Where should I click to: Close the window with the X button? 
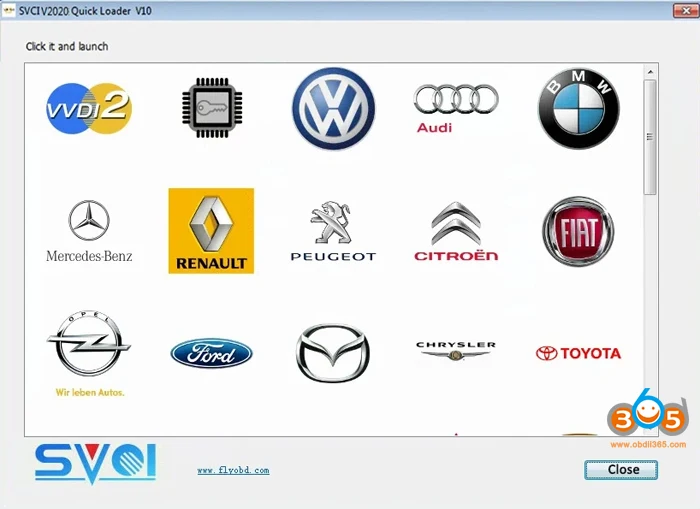687,10
